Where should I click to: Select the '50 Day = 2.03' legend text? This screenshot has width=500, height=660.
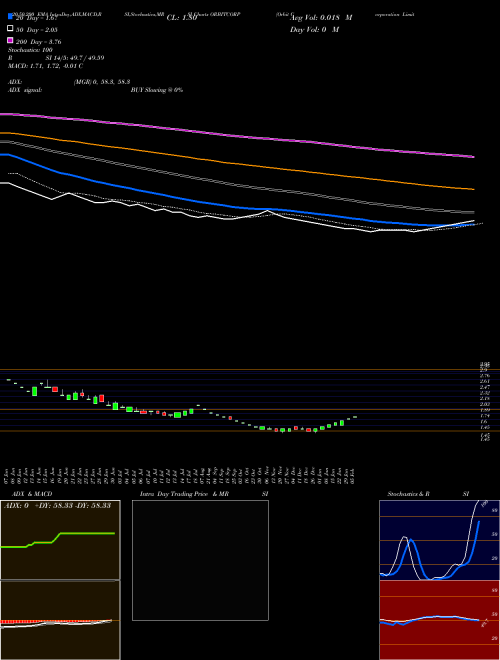coord(37,30)
